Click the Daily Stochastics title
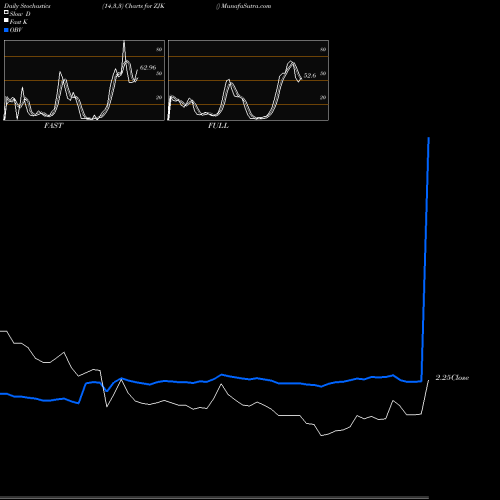 (x=27, y=6)
